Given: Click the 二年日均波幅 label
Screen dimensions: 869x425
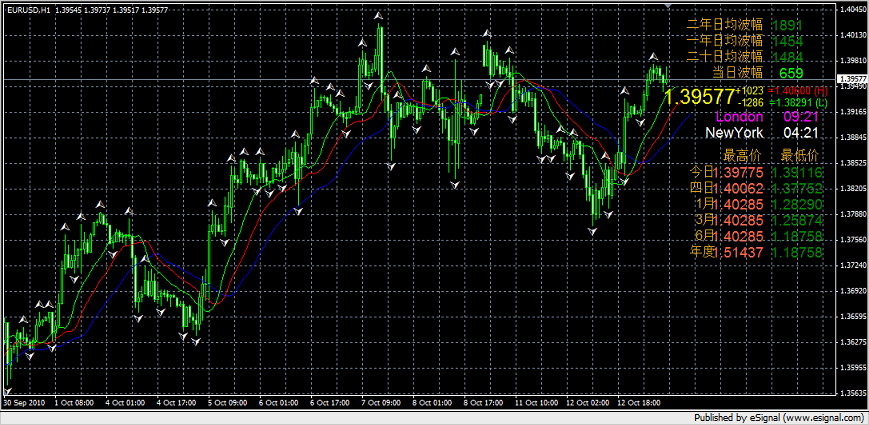Looking at the screenshot, I should coord(724,24).
